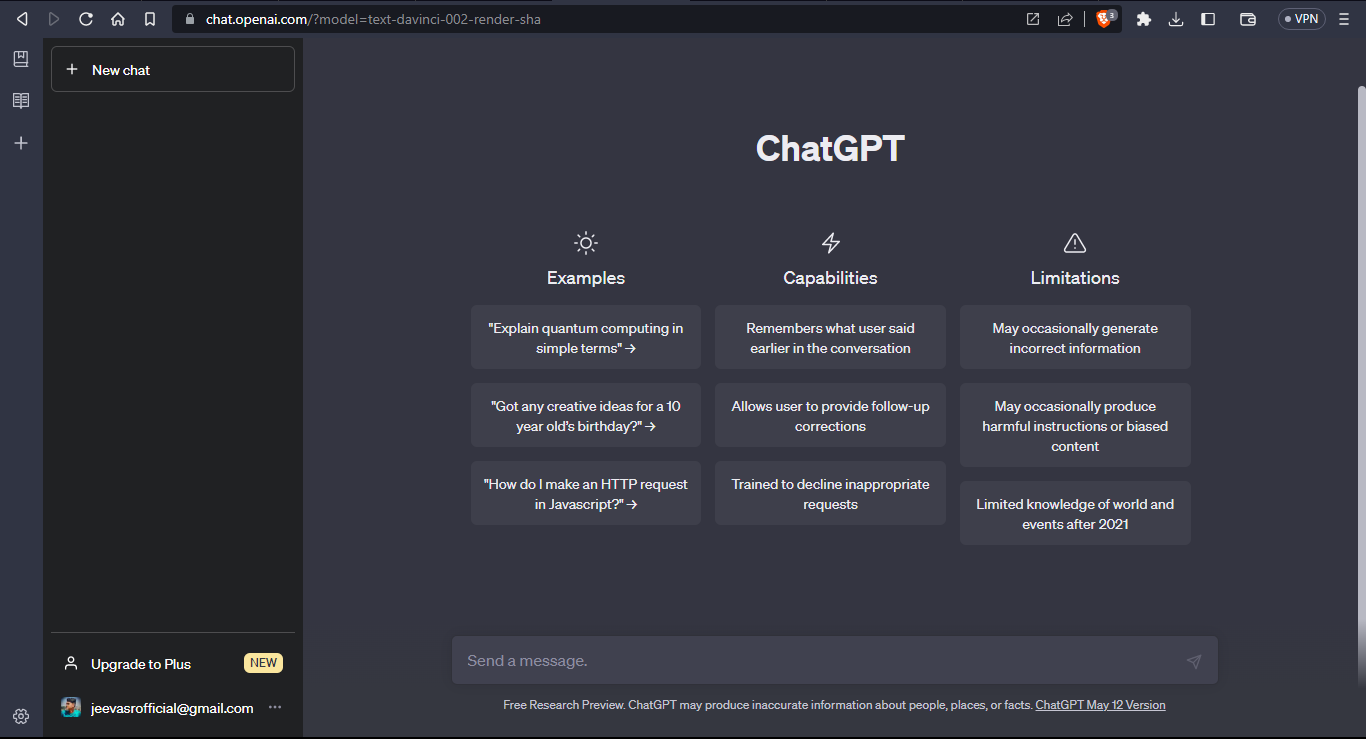Share this page via share icon
Screen dimensions: 1366x739
tap(1065, 19)
